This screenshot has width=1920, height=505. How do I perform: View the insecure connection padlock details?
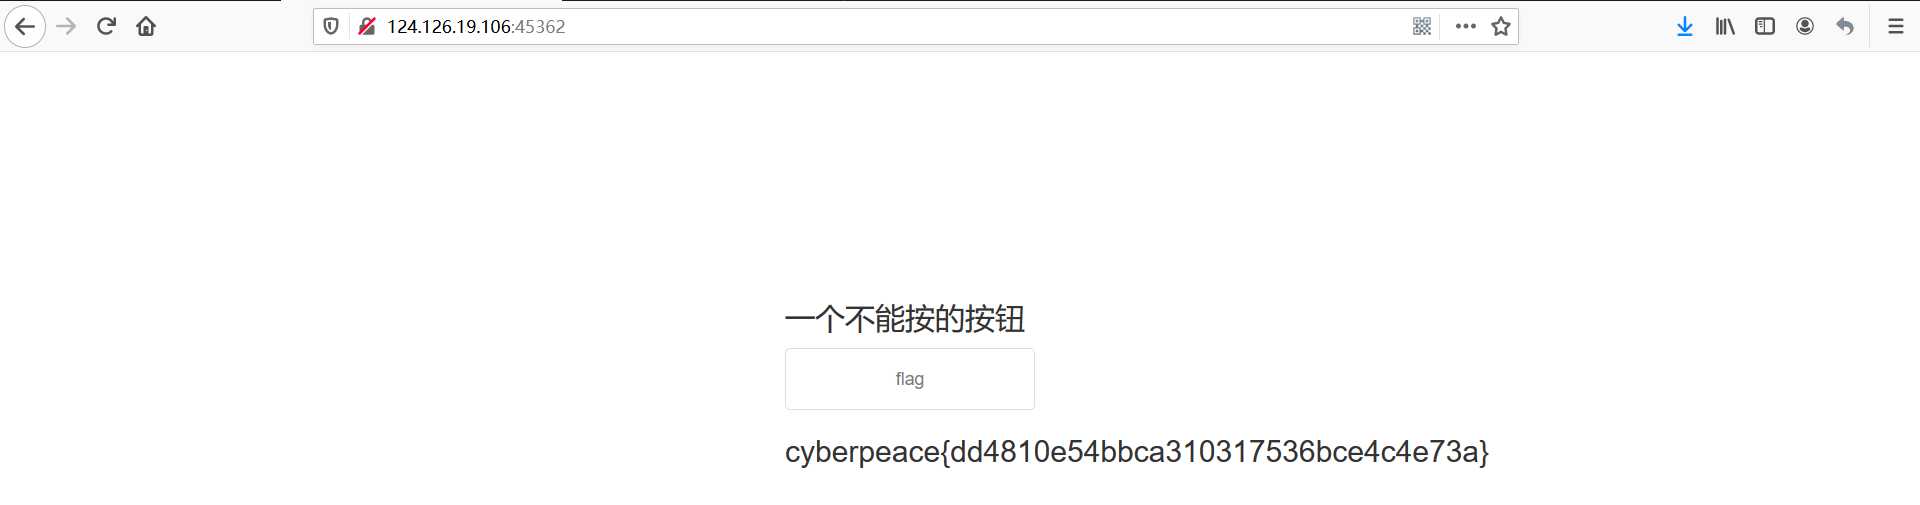(366, 27)
